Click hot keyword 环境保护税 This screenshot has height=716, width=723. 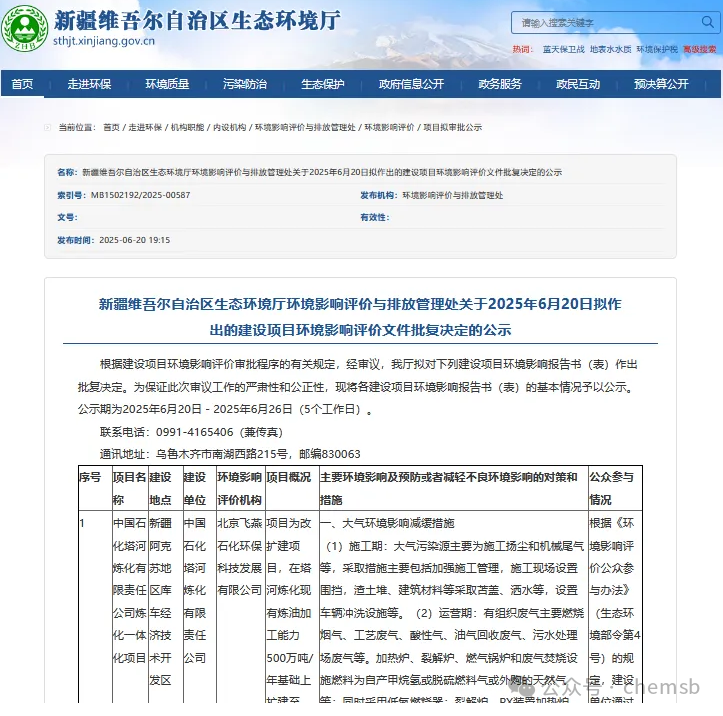click(x=657, y=49)
